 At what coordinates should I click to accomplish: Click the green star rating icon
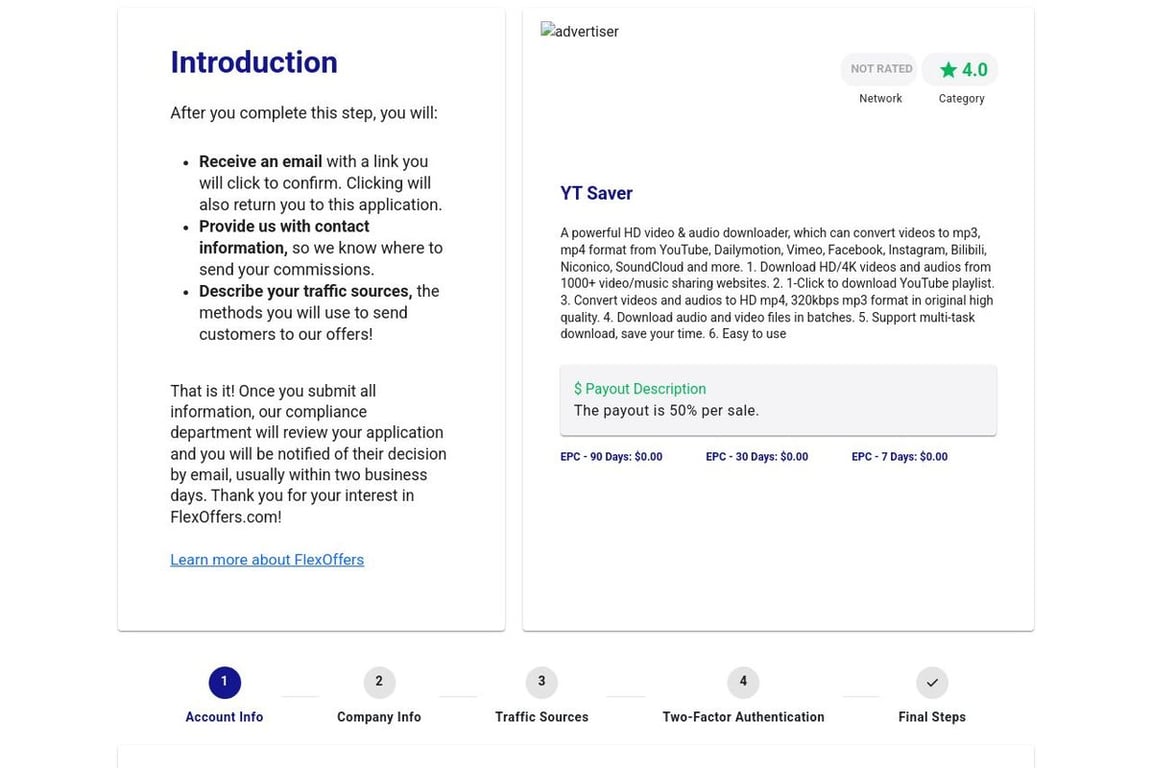point(948,70)
